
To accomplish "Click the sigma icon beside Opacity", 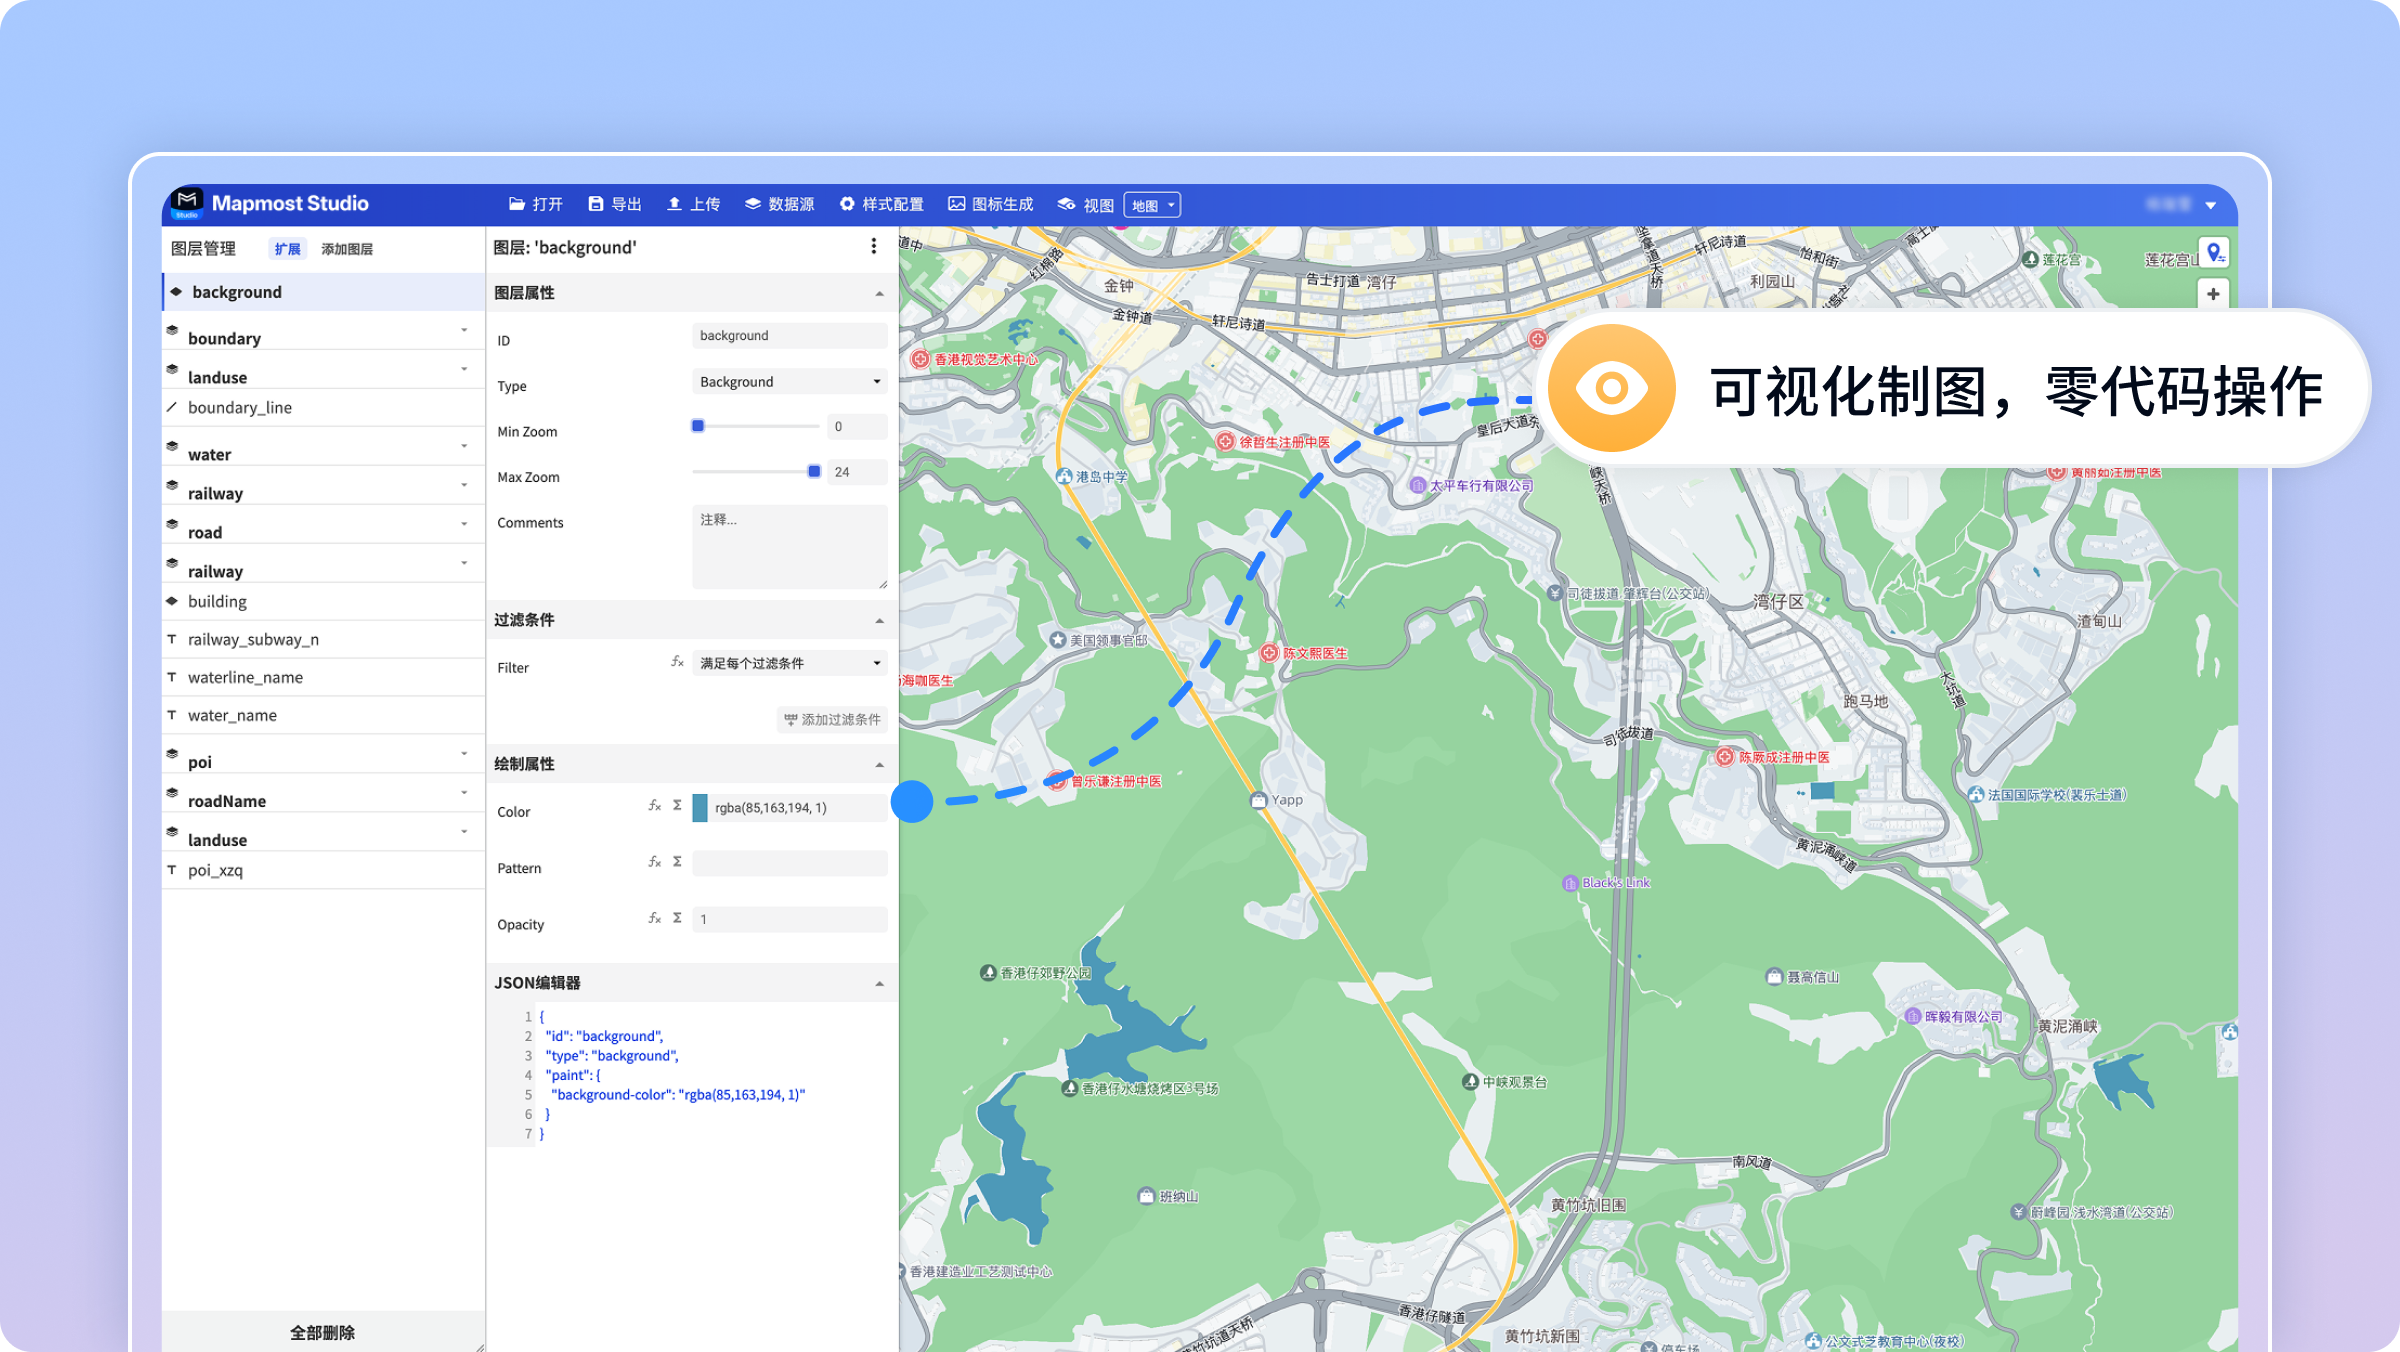I will point(677,917).
